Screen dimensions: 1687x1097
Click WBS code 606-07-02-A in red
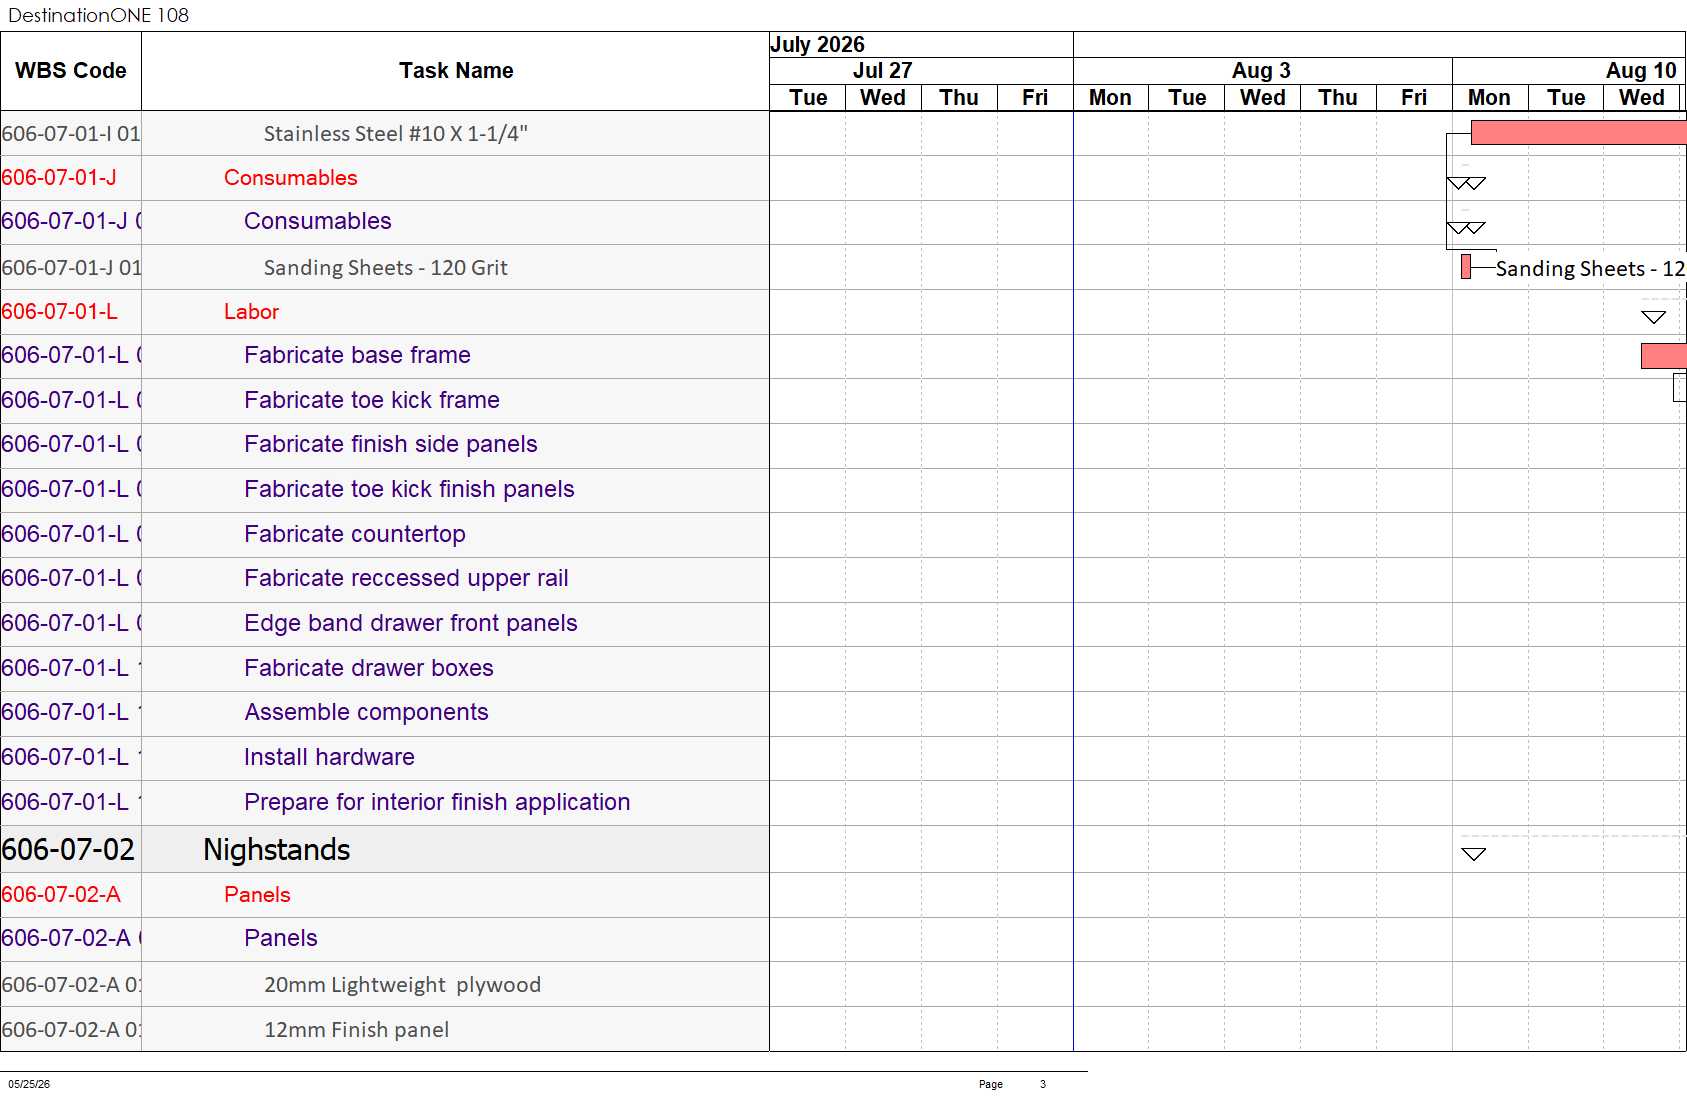pyautogui.click(x=61, y=895)
